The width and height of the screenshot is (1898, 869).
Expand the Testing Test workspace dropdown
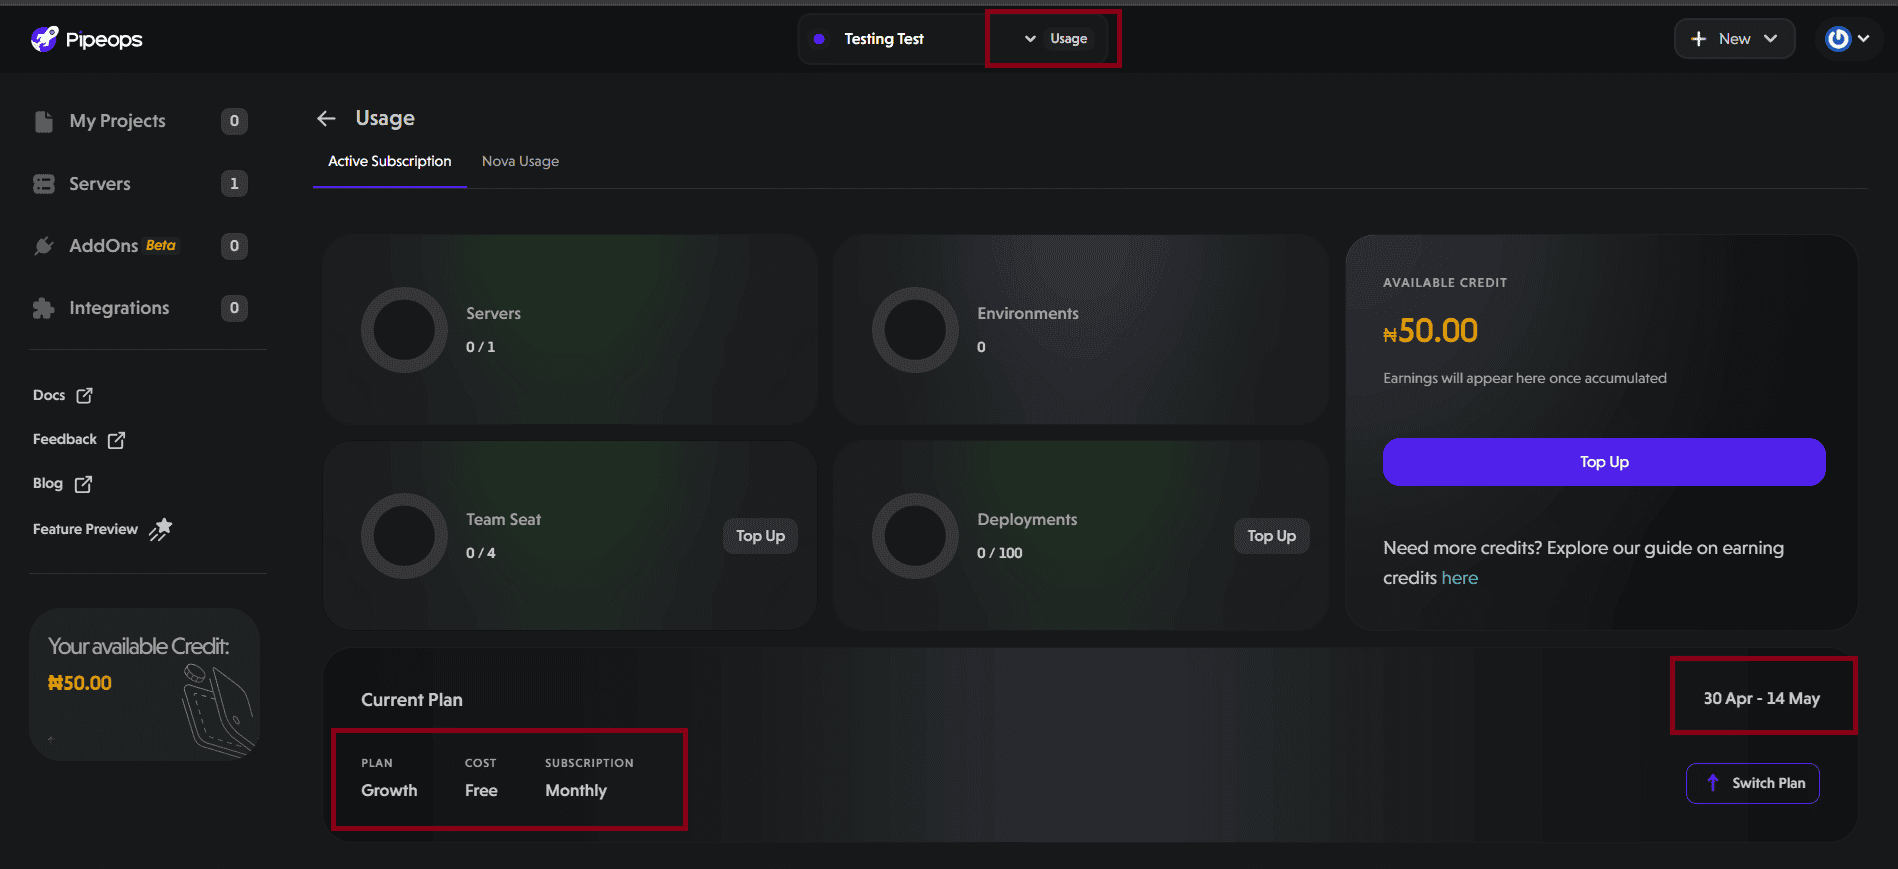(x=1030, y=39)
